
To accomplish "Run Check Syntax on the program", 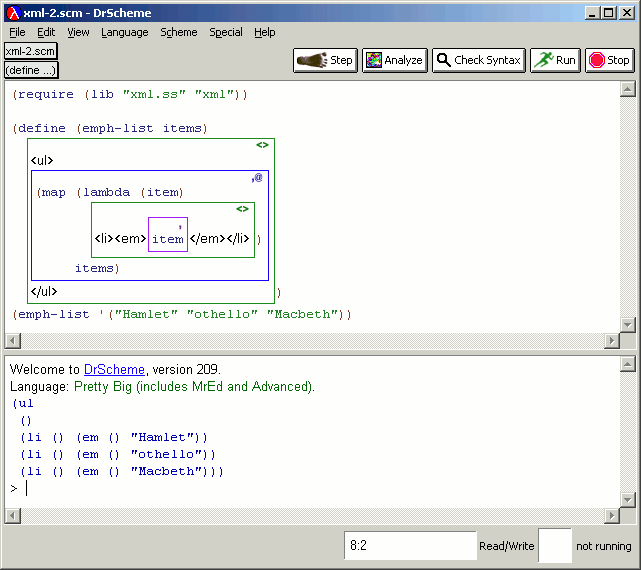I will pyautogui.click(x=479, y=60).
